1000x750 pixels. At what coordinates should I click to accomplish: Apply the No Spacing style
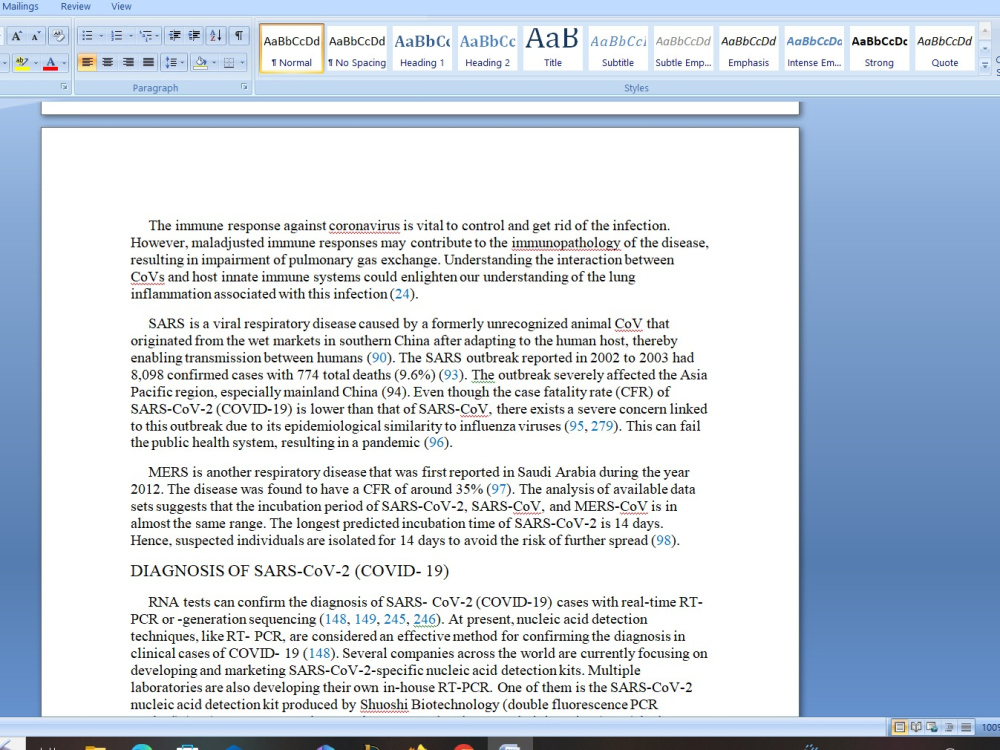(x=357, y=48)
